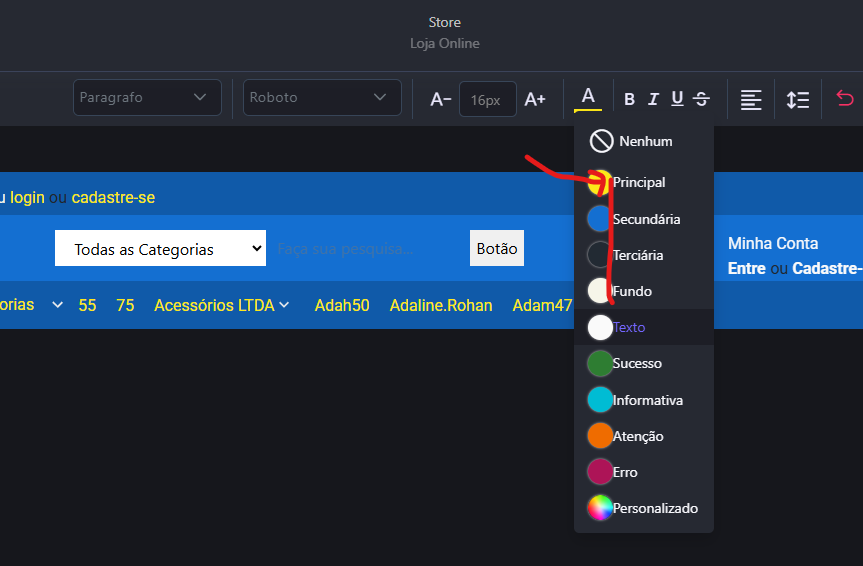
Task: Click the text color A icon
Action: pos(588,97)
